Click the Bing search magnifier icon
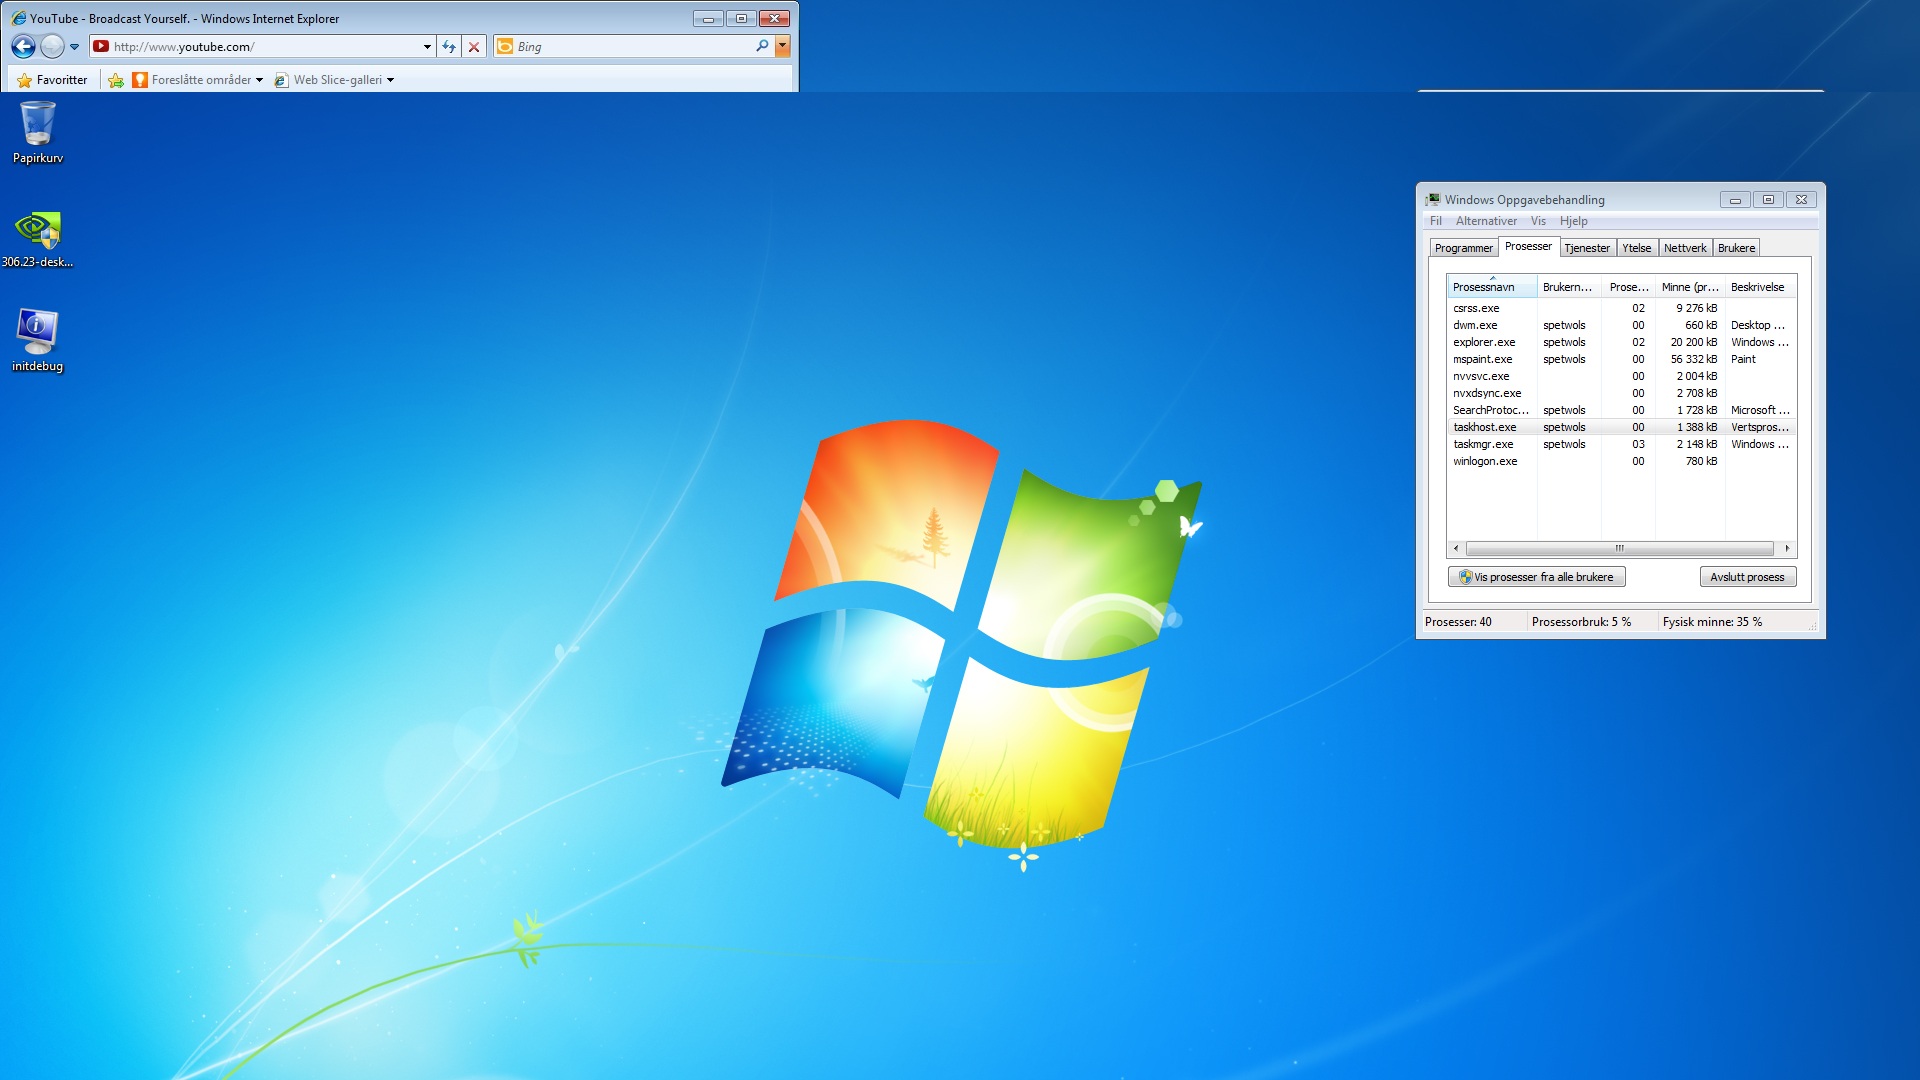Screen dimensions: 1920x1080 tap(762, 46)
